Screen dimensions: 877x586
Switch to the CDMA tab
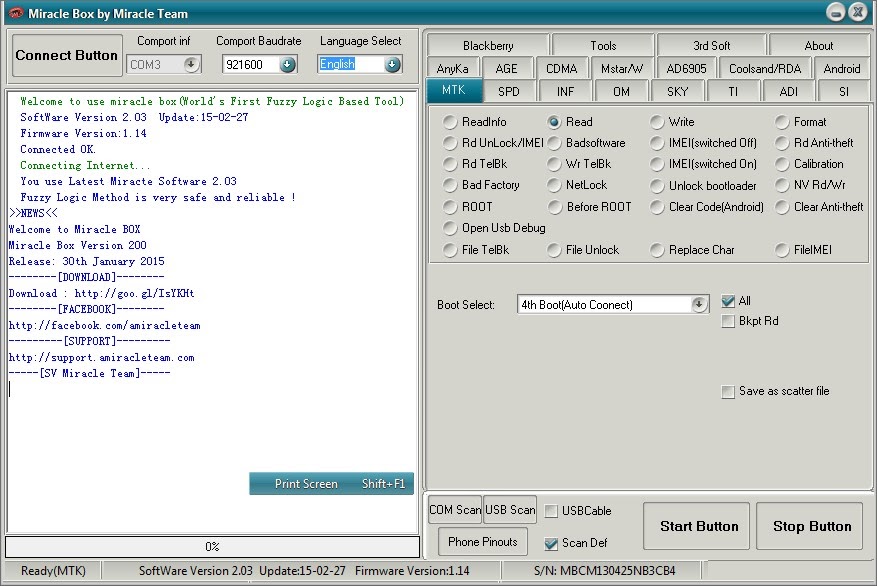(x=561, y=68)
